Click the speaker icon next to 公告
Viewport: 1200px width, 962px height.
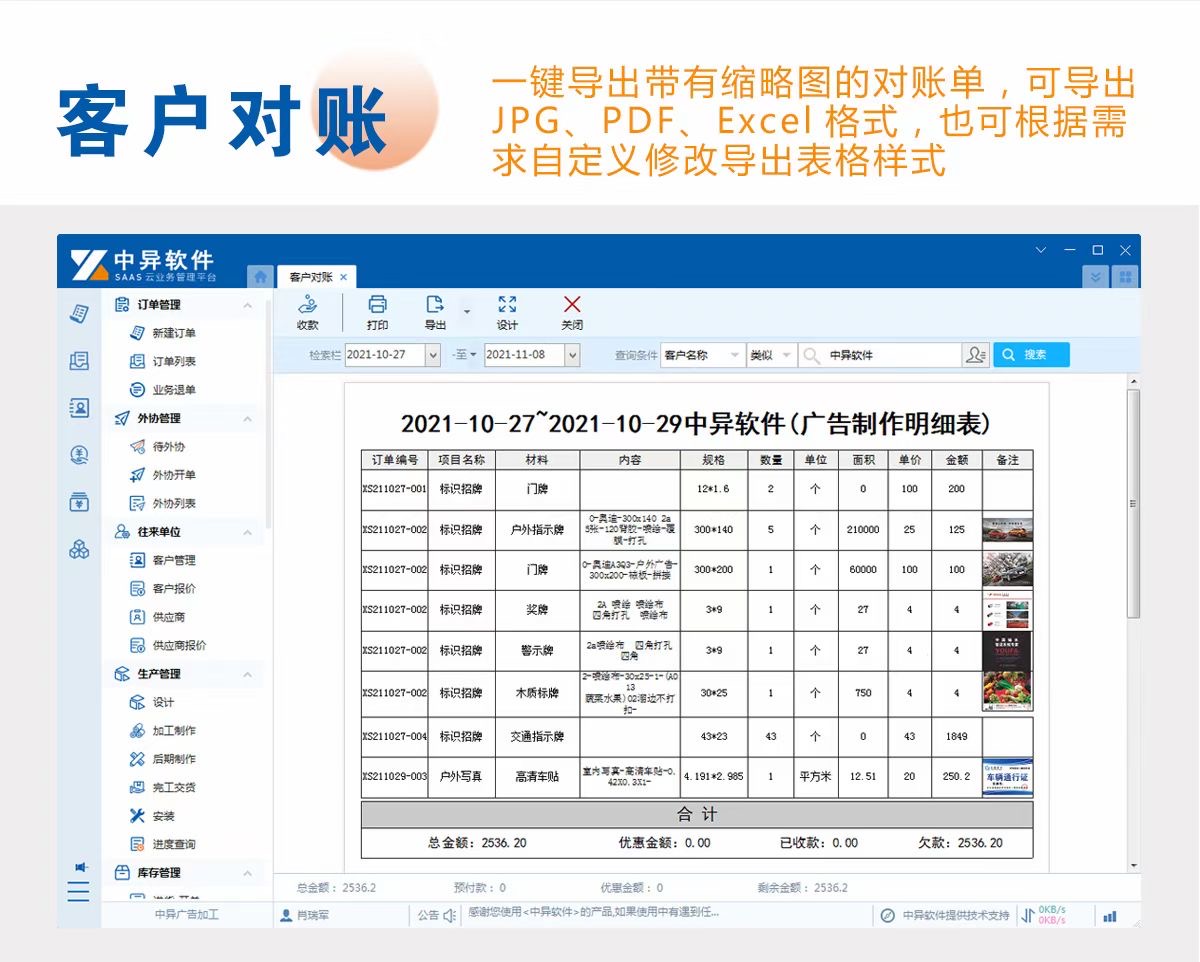[450, 915]
